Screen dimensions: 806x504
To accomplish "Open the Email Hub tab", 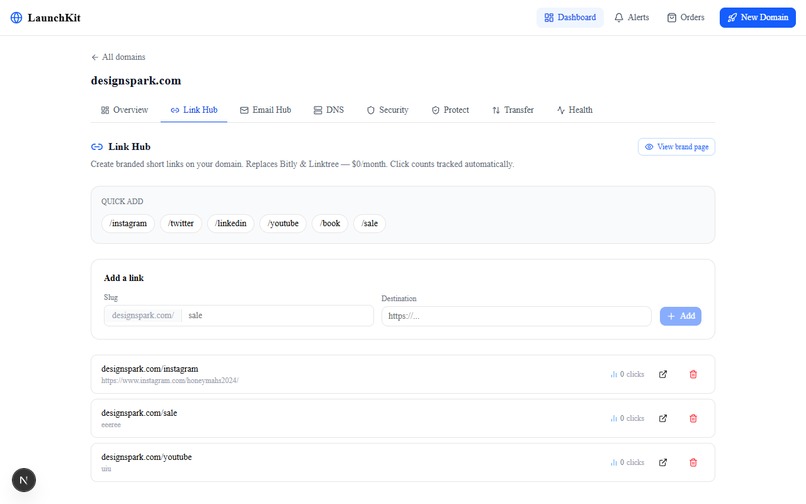I will tap(265, 110).
